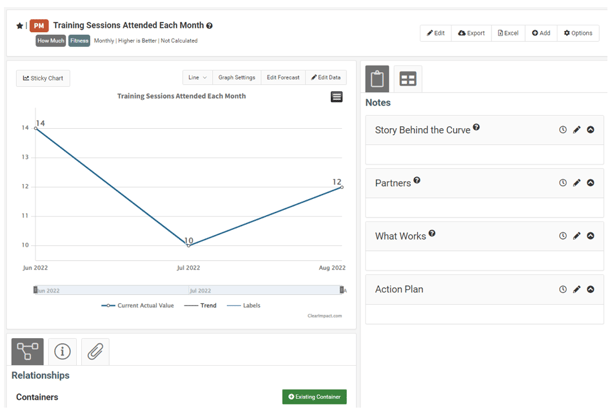Screen dimensions: 610x416
Task: Click the favorite star icon beside title
Action: 19,26
